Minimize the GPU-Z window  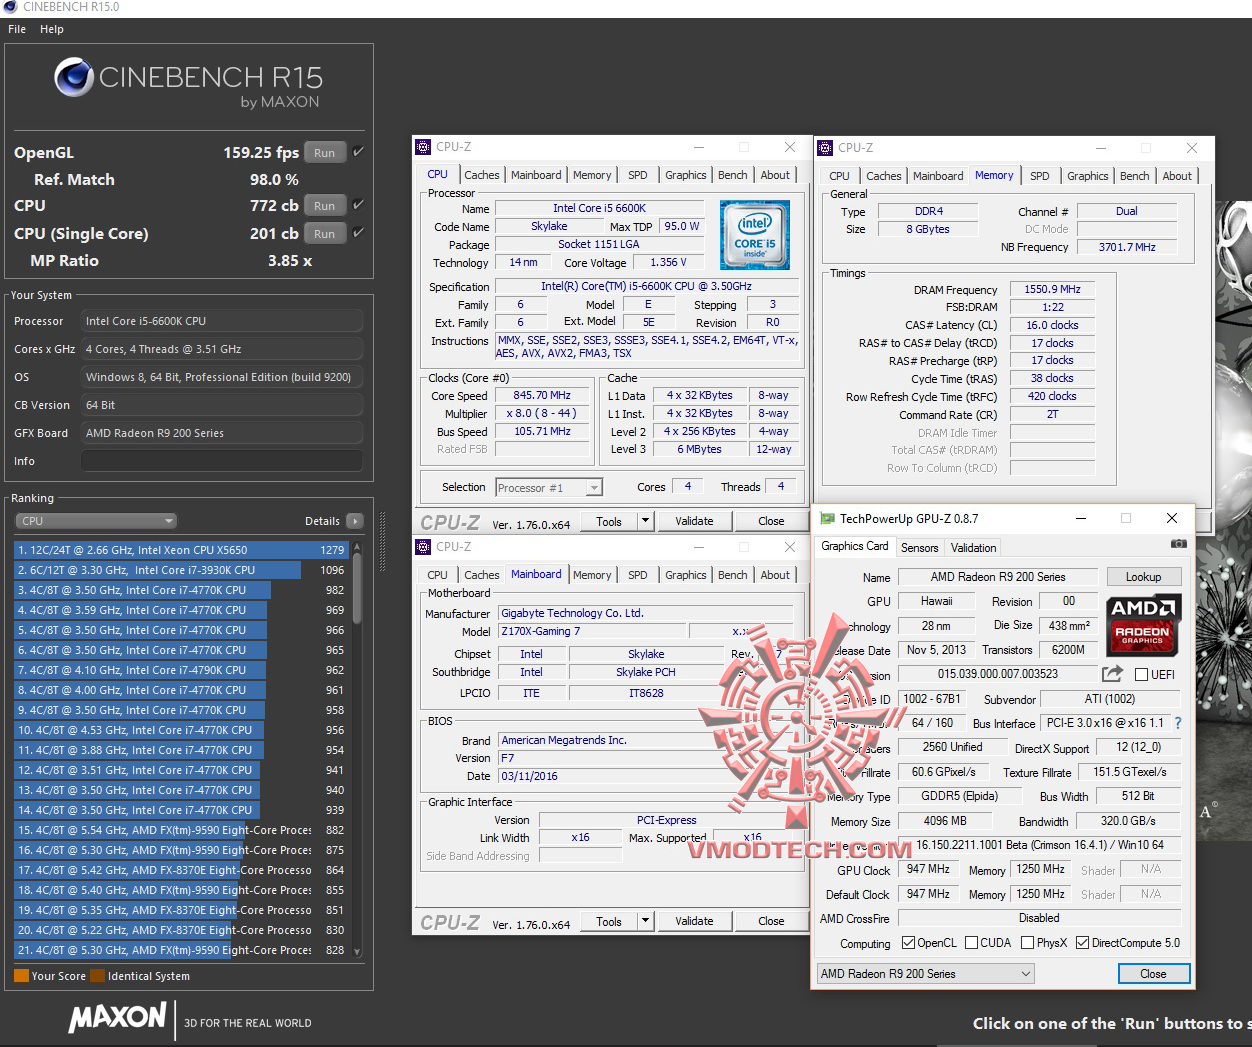pyautogui.click(x=1081, y=518)
